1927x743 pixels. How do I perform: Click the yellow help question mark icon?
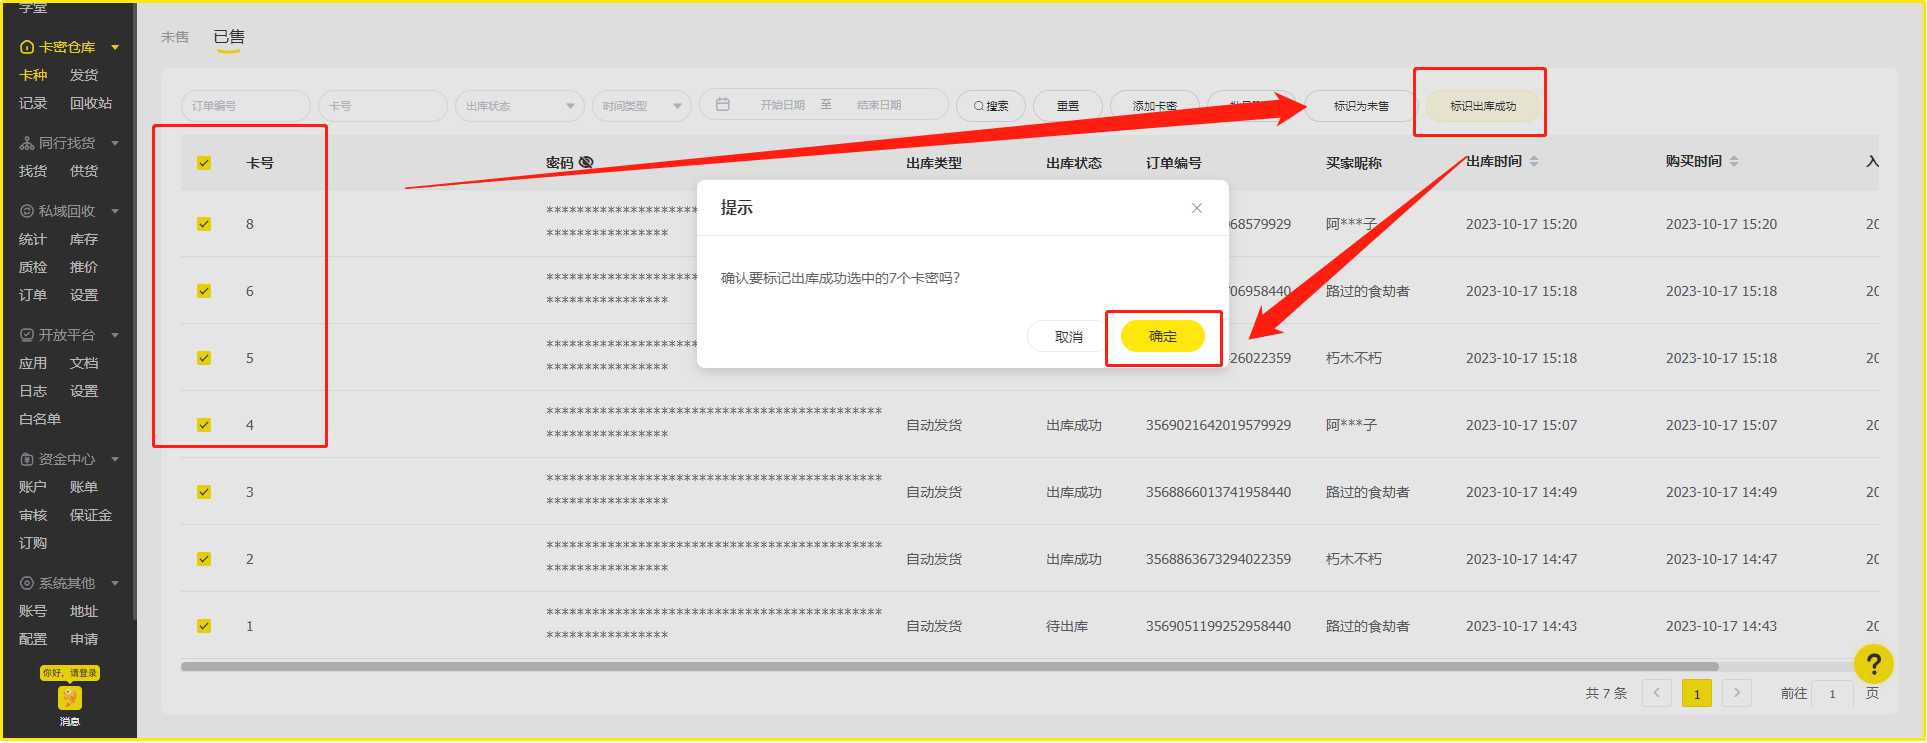1873,663
